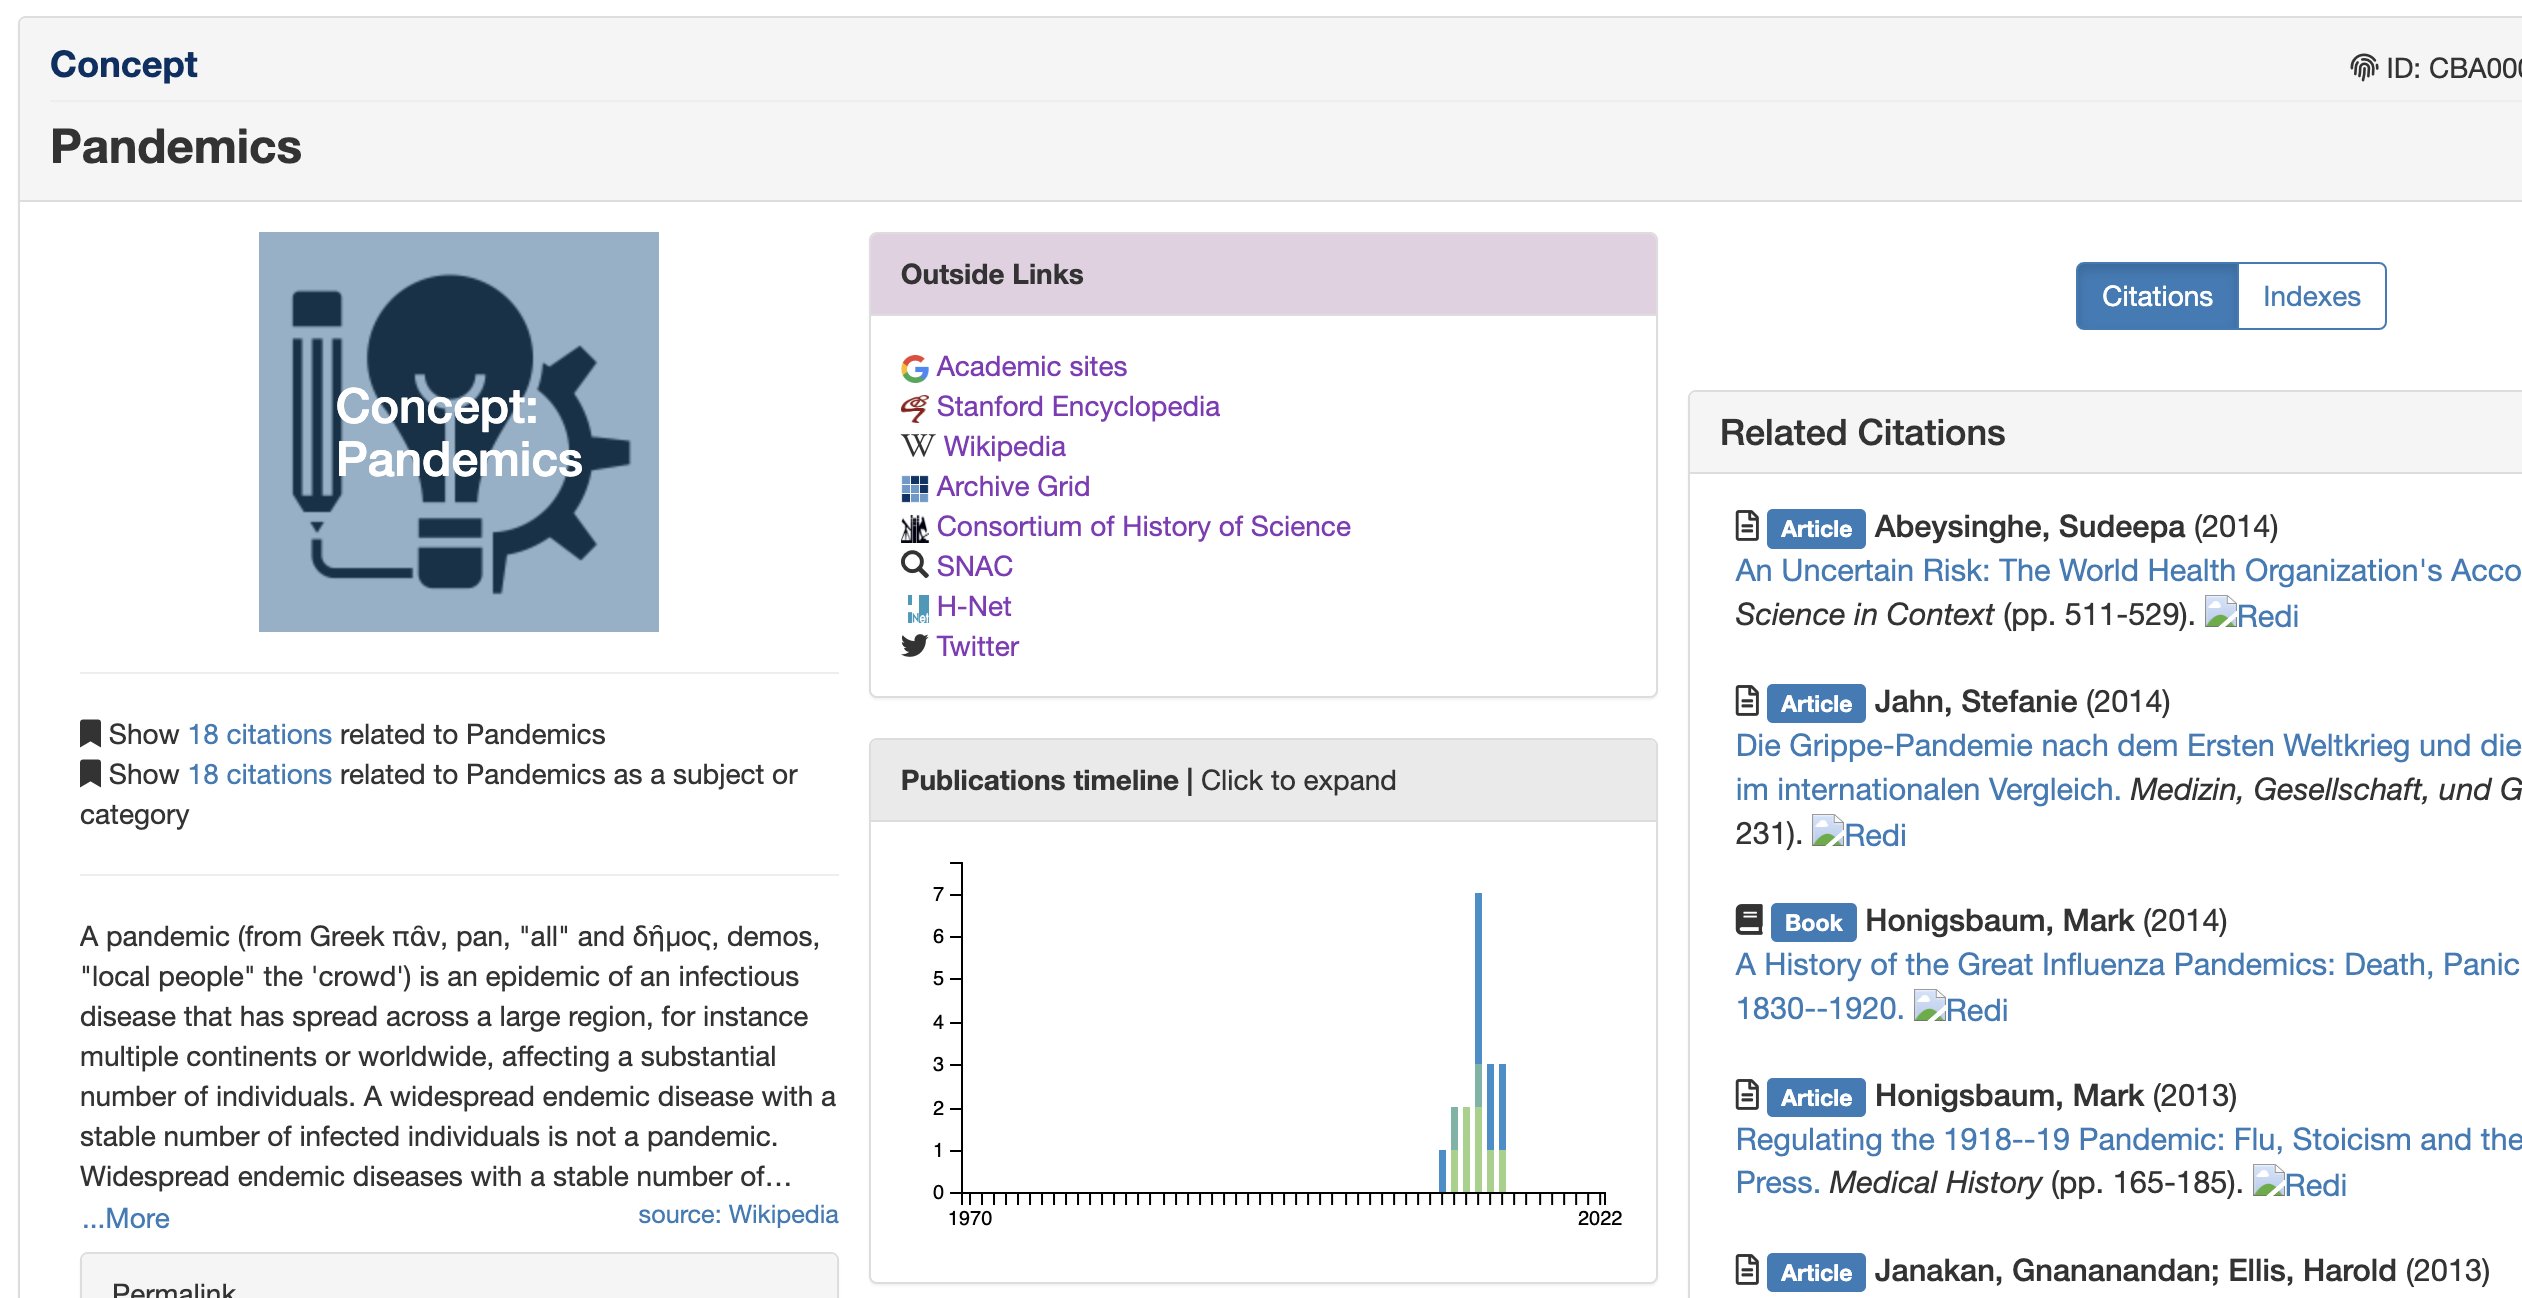Open the source: Wikipedia link
2522x1298 pixels.
[x=738, y=1214]
